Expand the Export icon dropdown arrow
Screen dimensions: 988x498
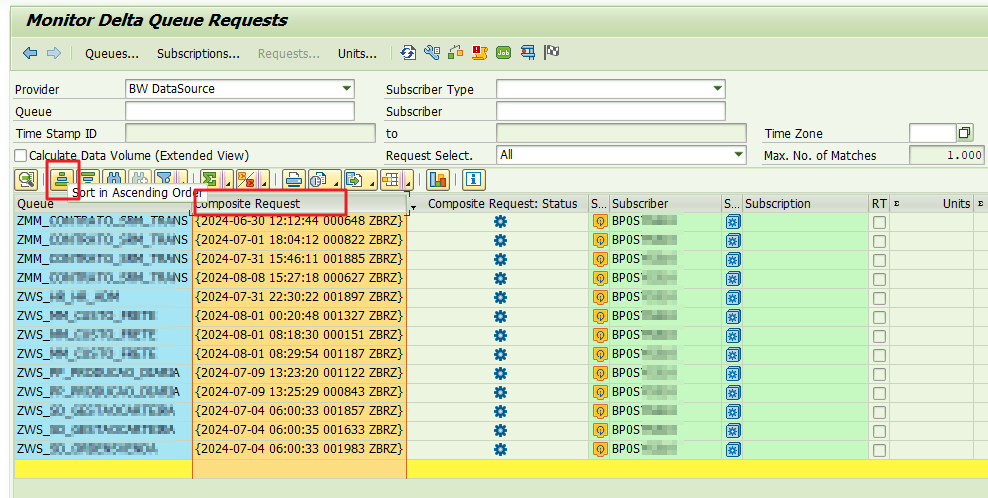[x=370, y=180]
